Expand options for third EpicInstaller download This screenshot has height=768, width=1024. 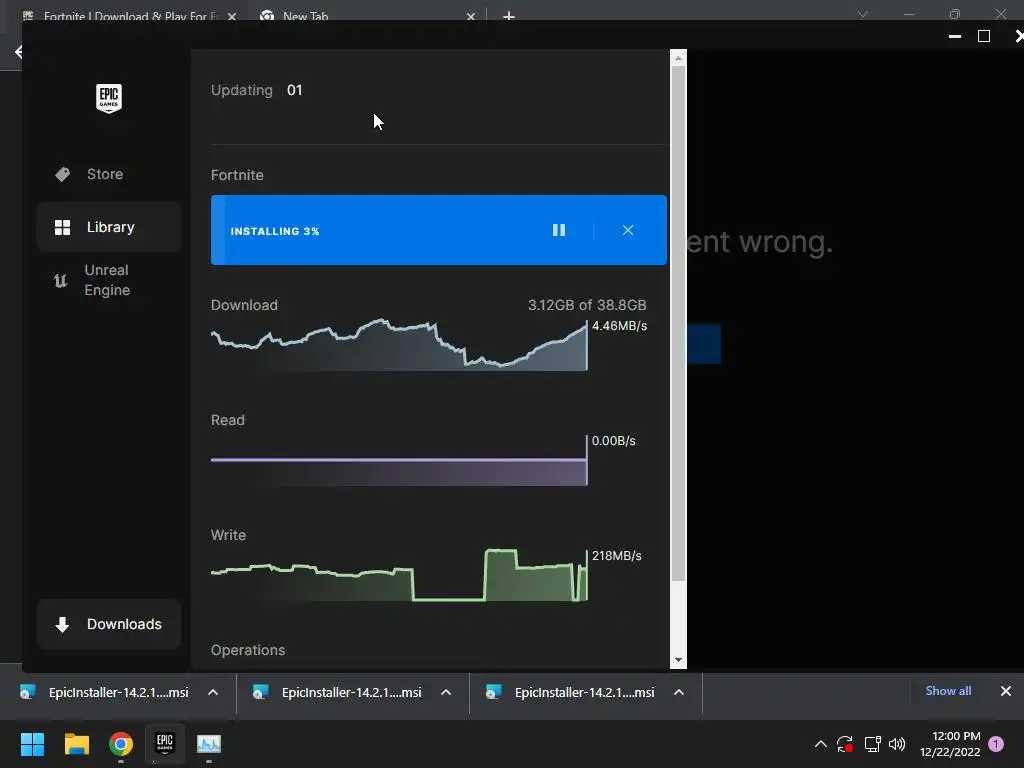(x=679, y=692)
